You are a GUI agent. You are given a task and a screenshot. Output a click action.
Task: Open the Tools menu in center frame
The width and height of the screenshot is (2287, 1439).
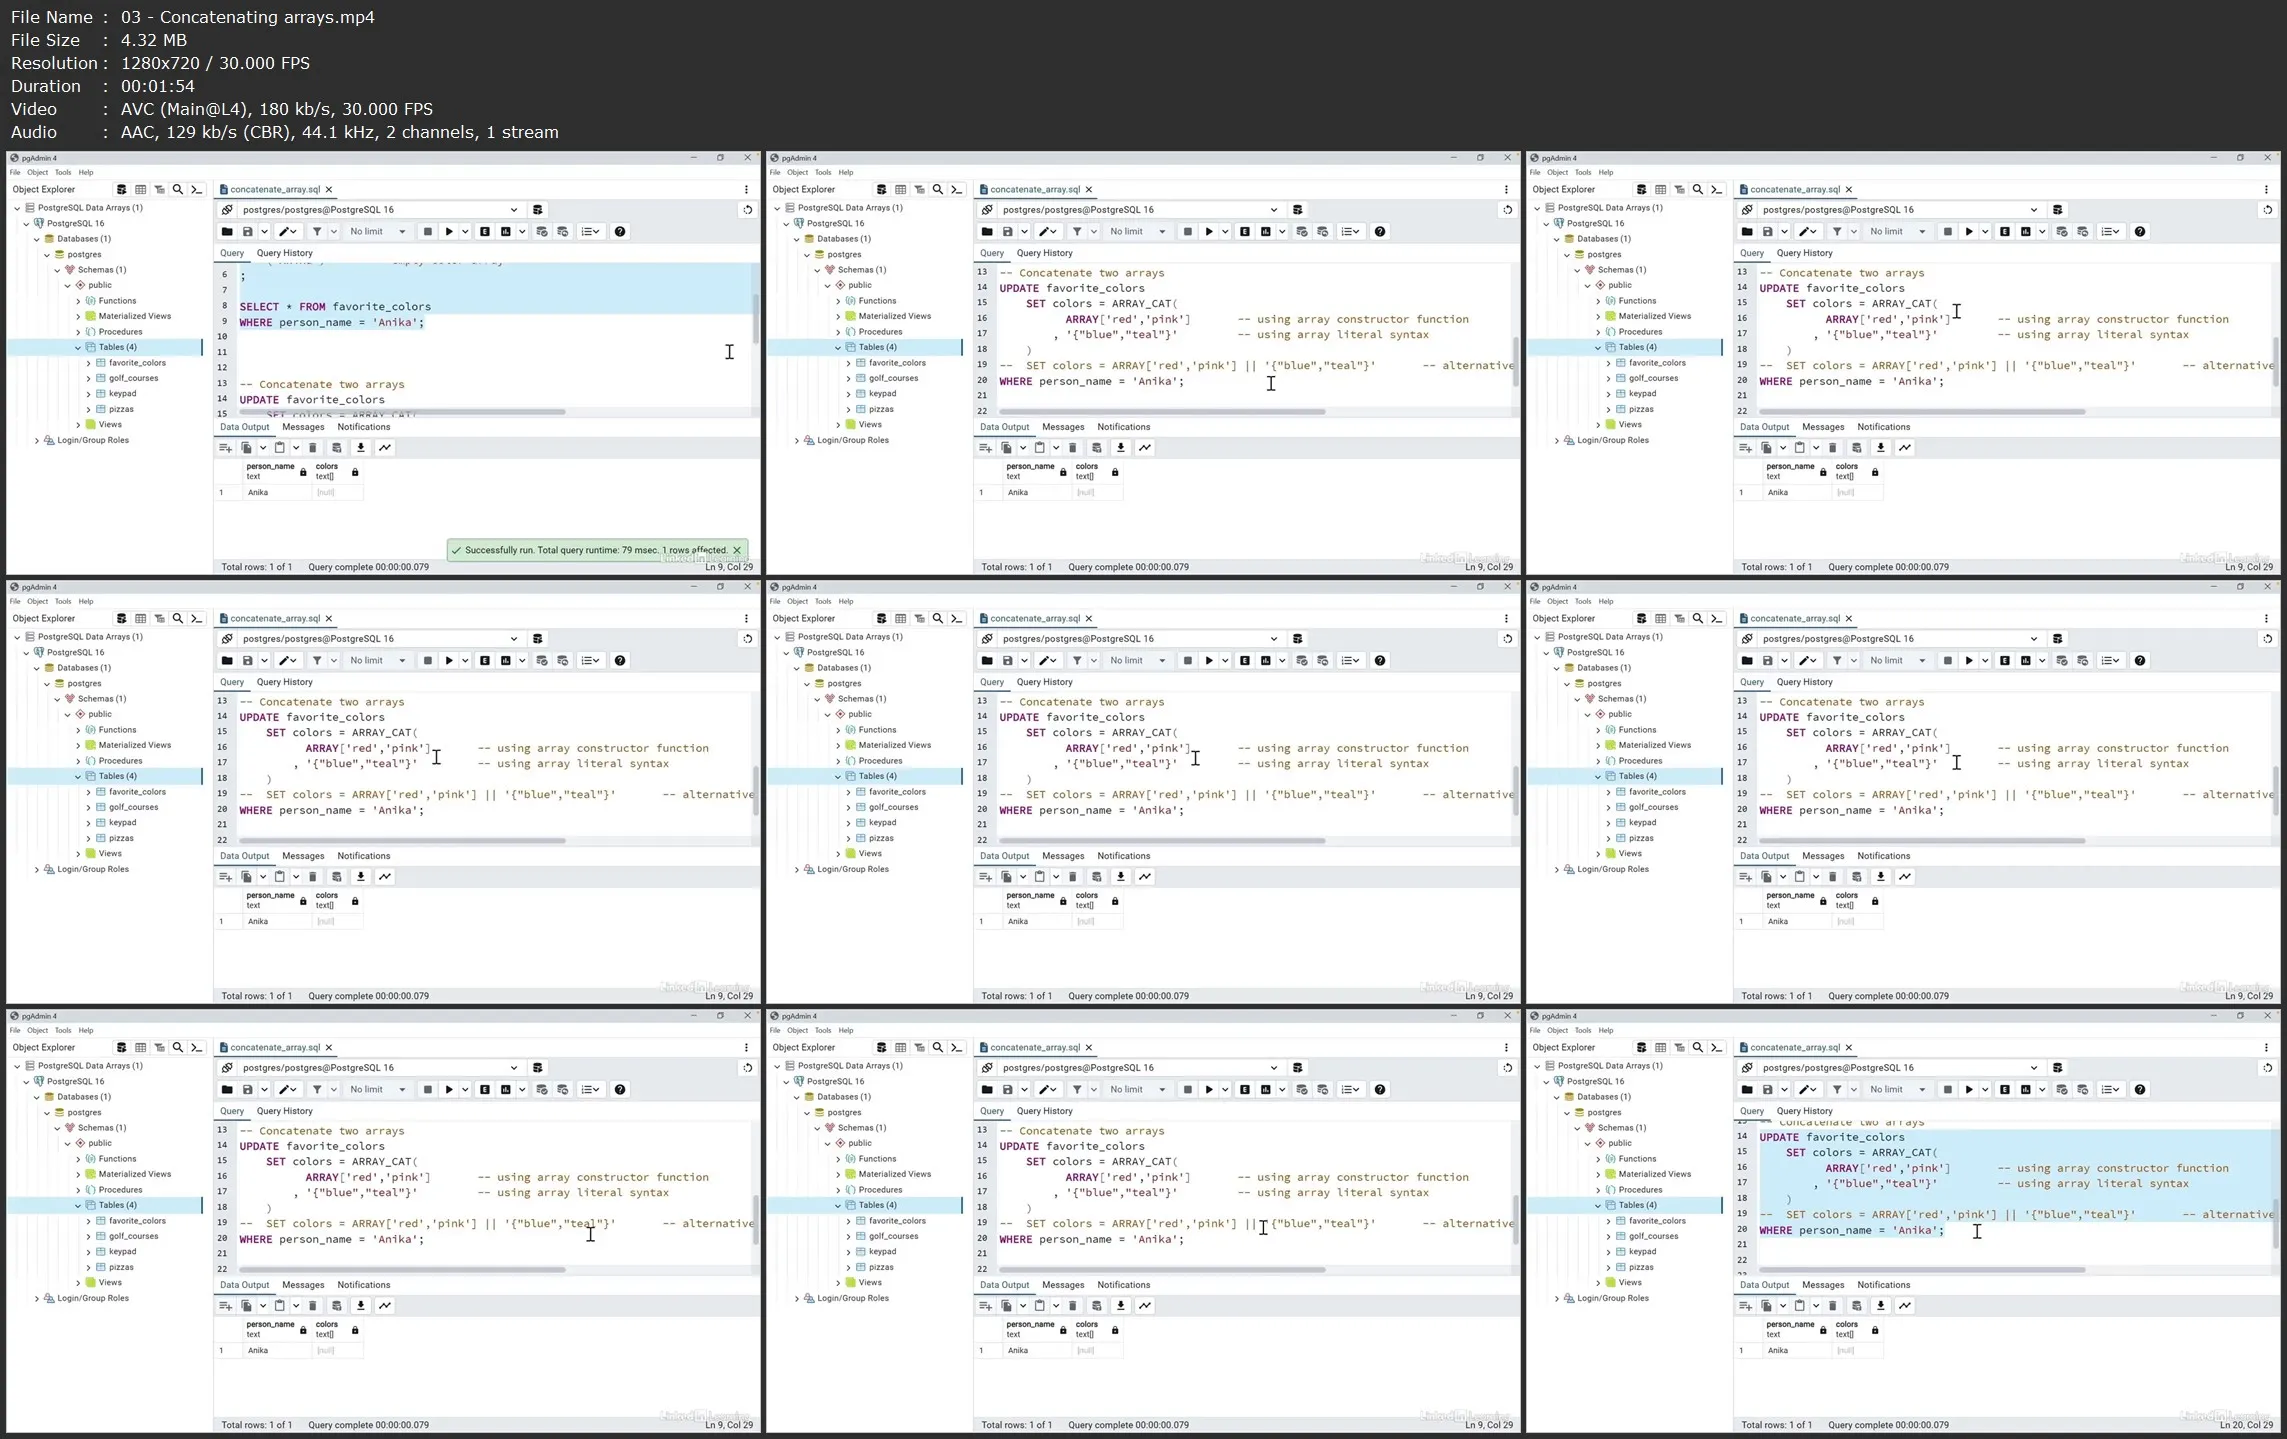pyautogui.click(x=822, y=602)
